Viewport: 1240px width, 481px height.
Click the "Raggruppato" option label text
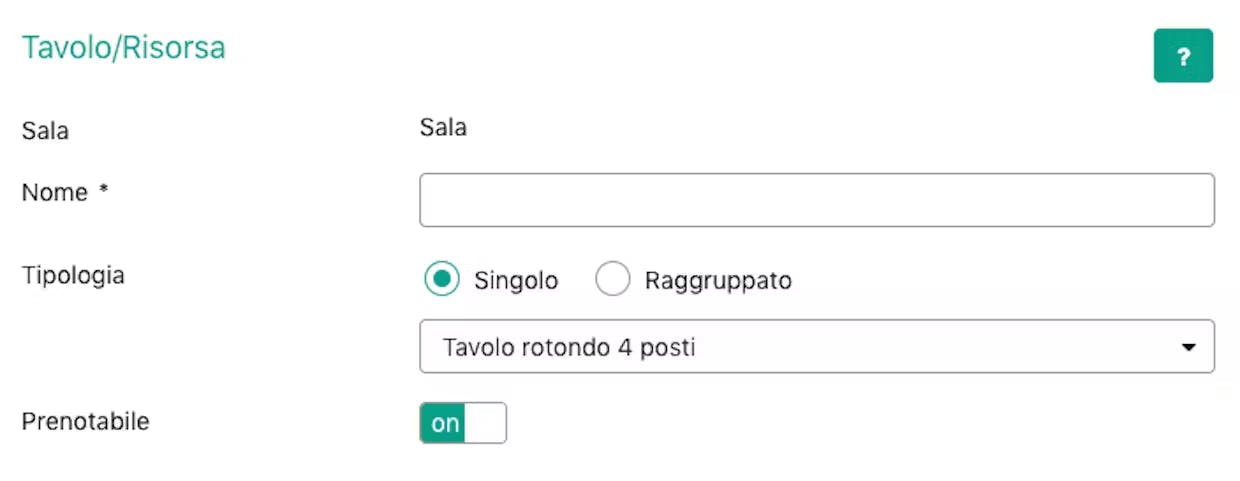718,281
